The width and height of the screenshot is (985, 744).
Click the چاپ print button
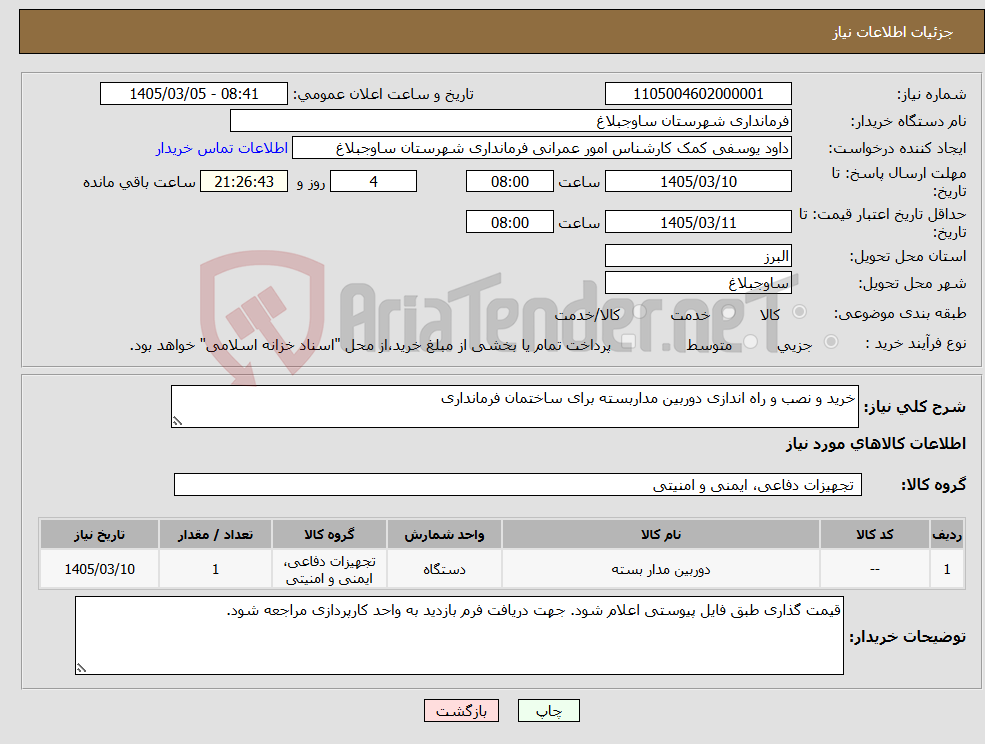click(x=548, y=711)
